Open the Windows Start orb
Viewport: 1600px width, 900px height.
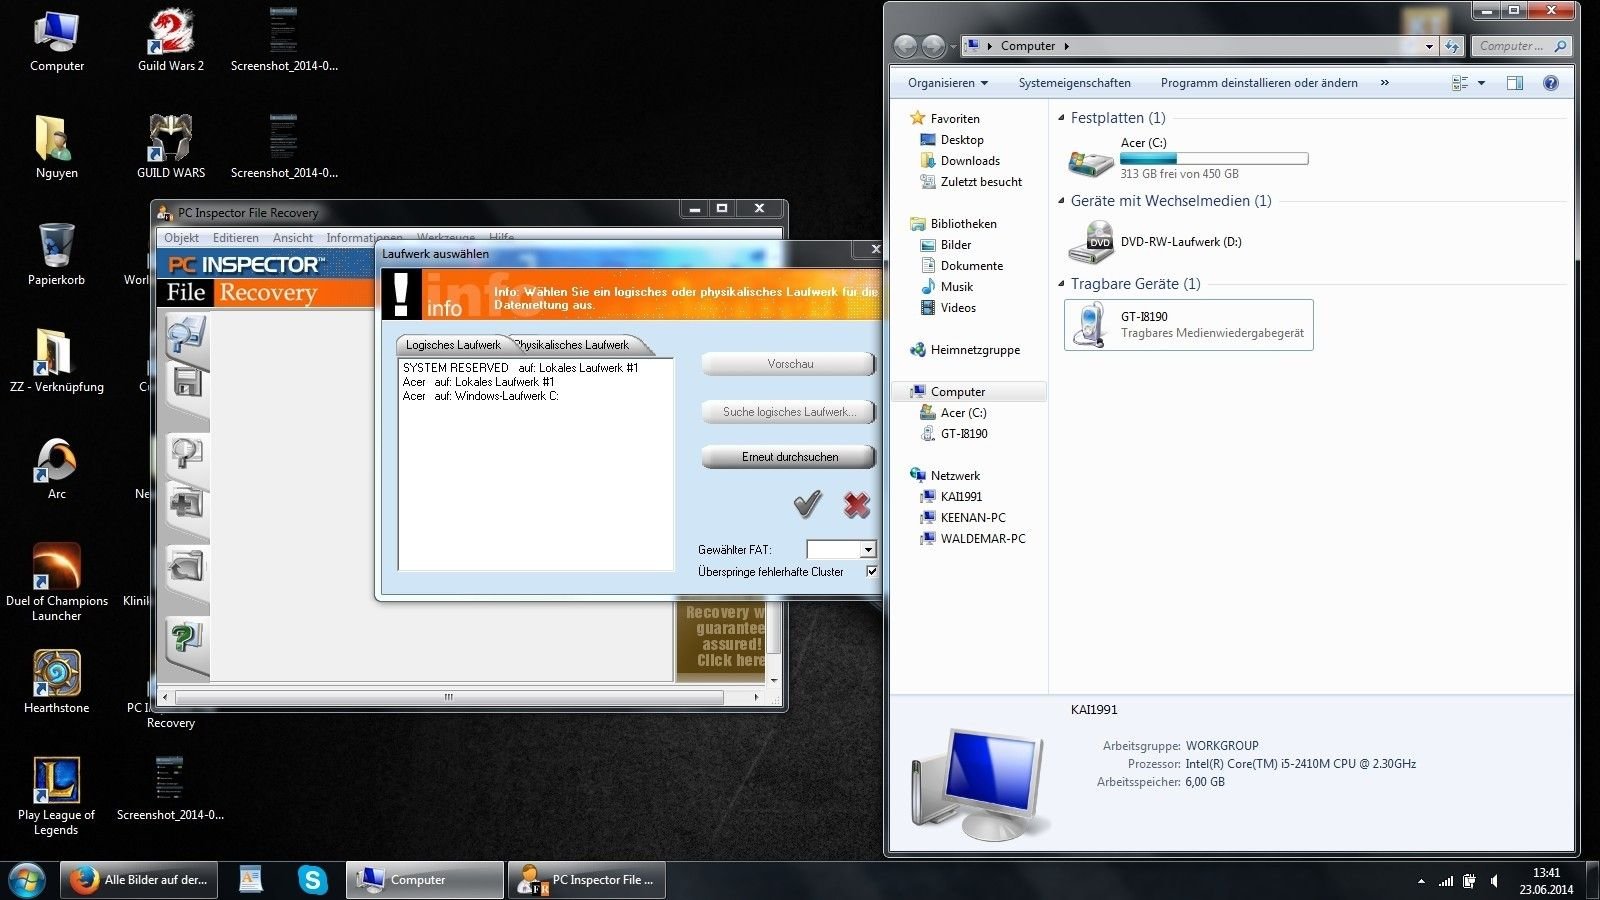tap(27, 880)
